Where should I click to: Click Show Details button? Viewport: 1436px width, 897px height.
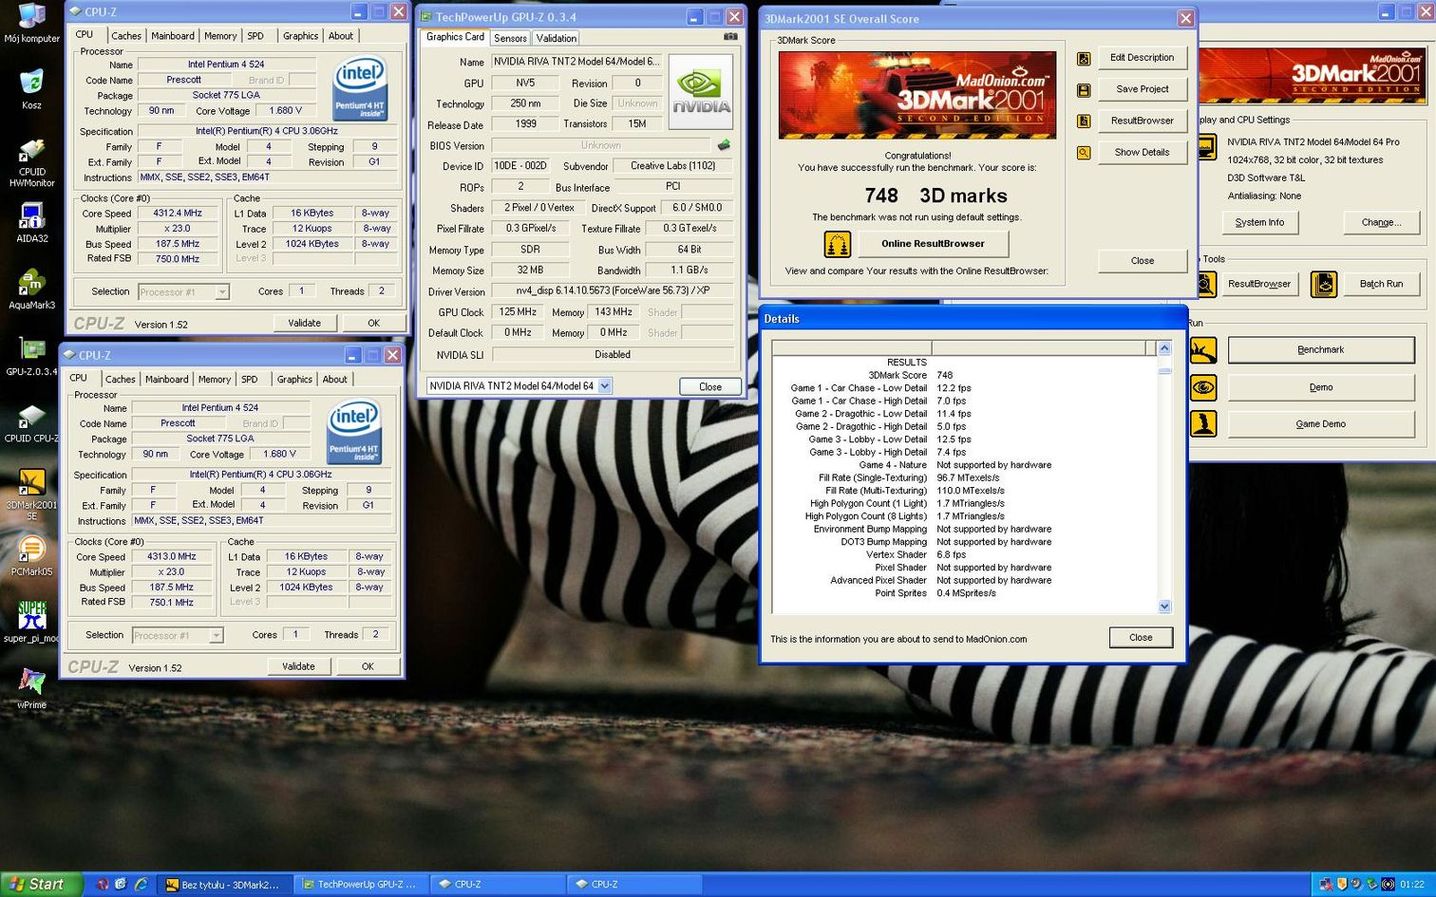[x=1142, y=152]
